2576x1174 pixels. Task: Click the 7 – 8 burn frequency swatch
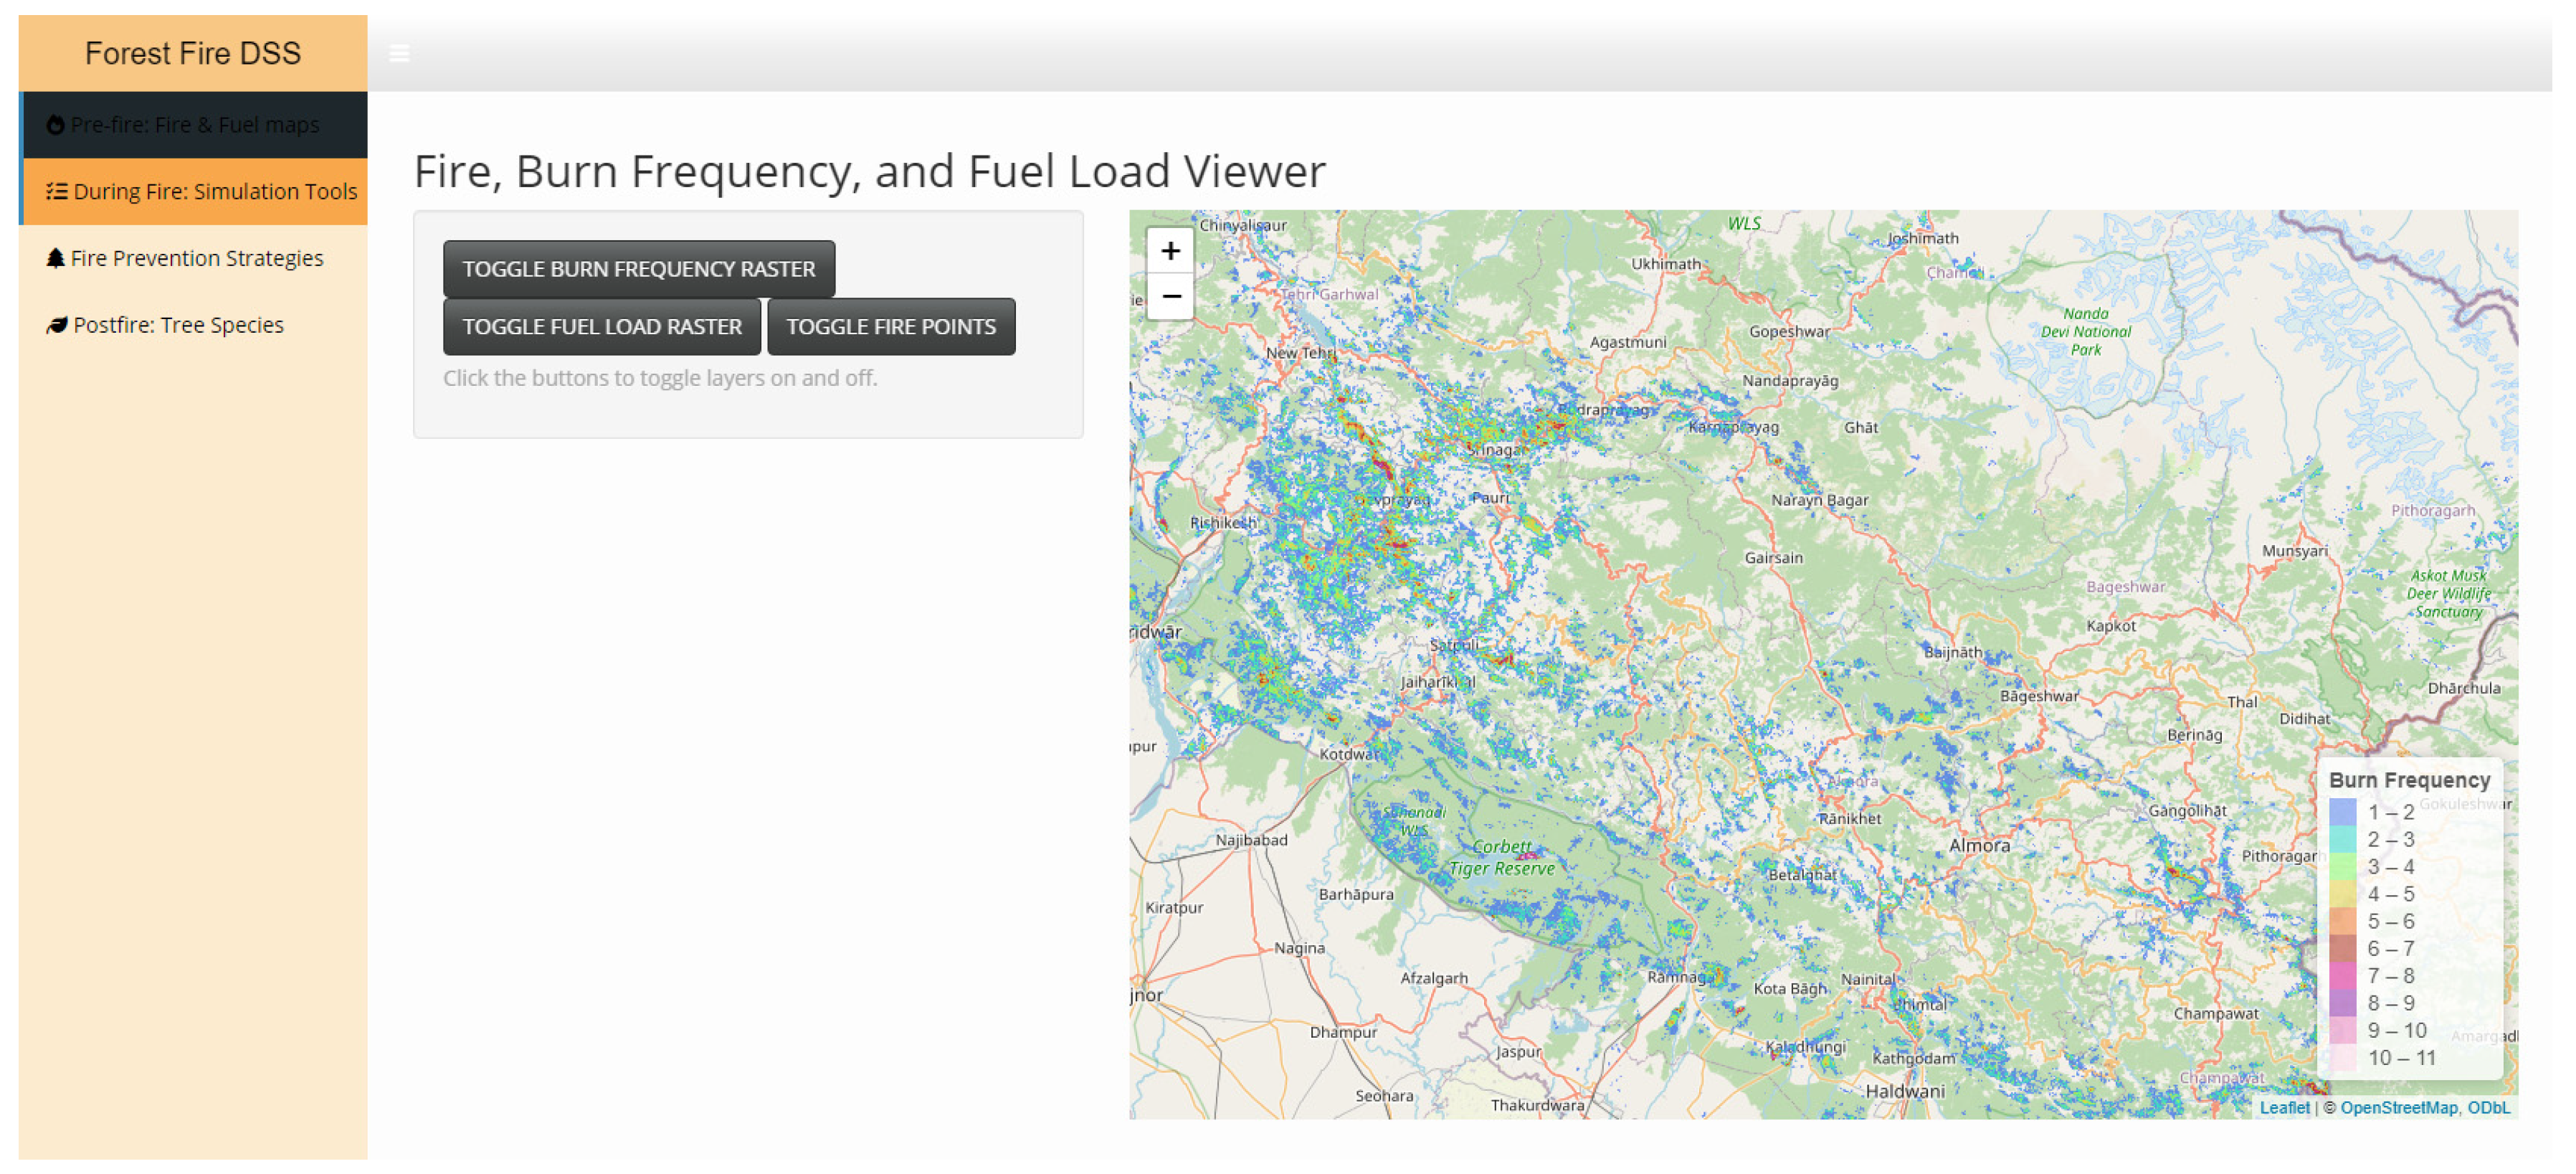(2342, 975)
